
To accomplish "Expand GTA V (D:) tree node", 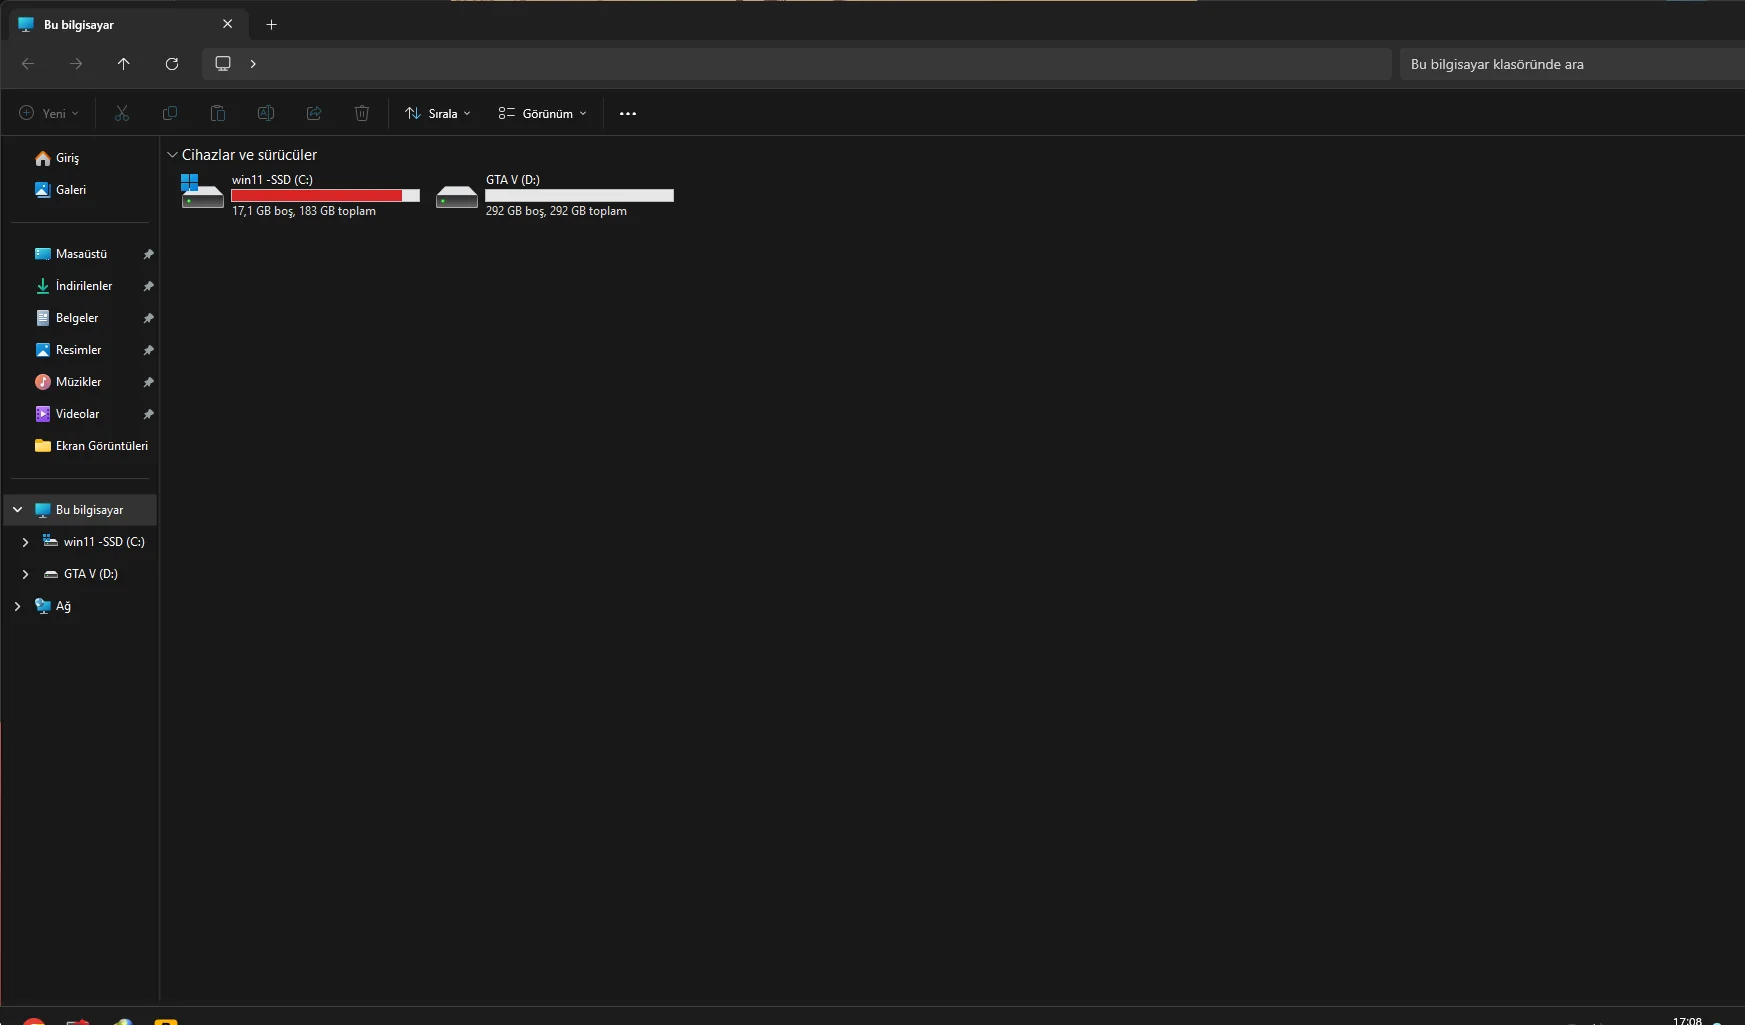I will (x=25, y=574).
